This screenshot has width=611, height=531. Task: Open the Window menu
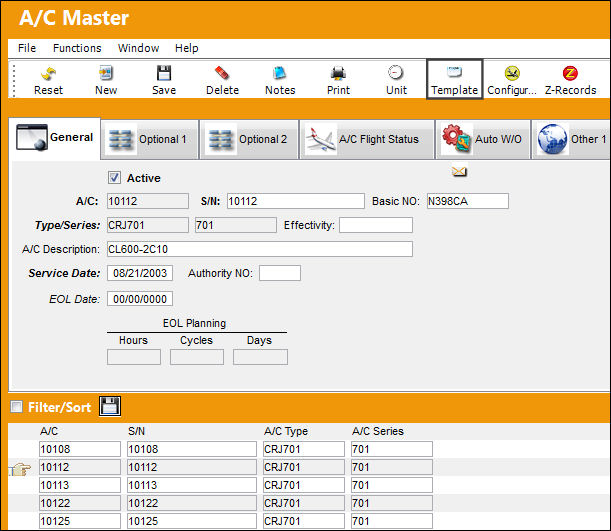[x=138, y=48]
